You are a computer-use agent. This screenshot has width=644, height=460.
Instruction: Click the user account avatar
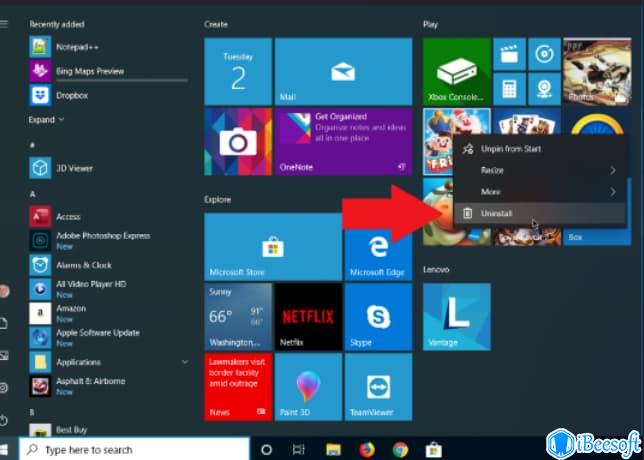pyautogui.click(x=4, y=291)
